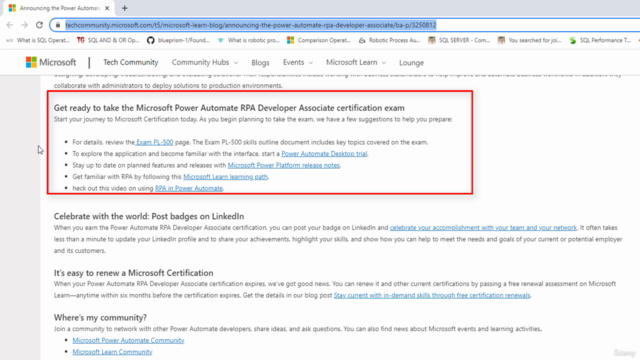
Task: Open the Exam PL-500 link
Action: (x=154, y=142)
